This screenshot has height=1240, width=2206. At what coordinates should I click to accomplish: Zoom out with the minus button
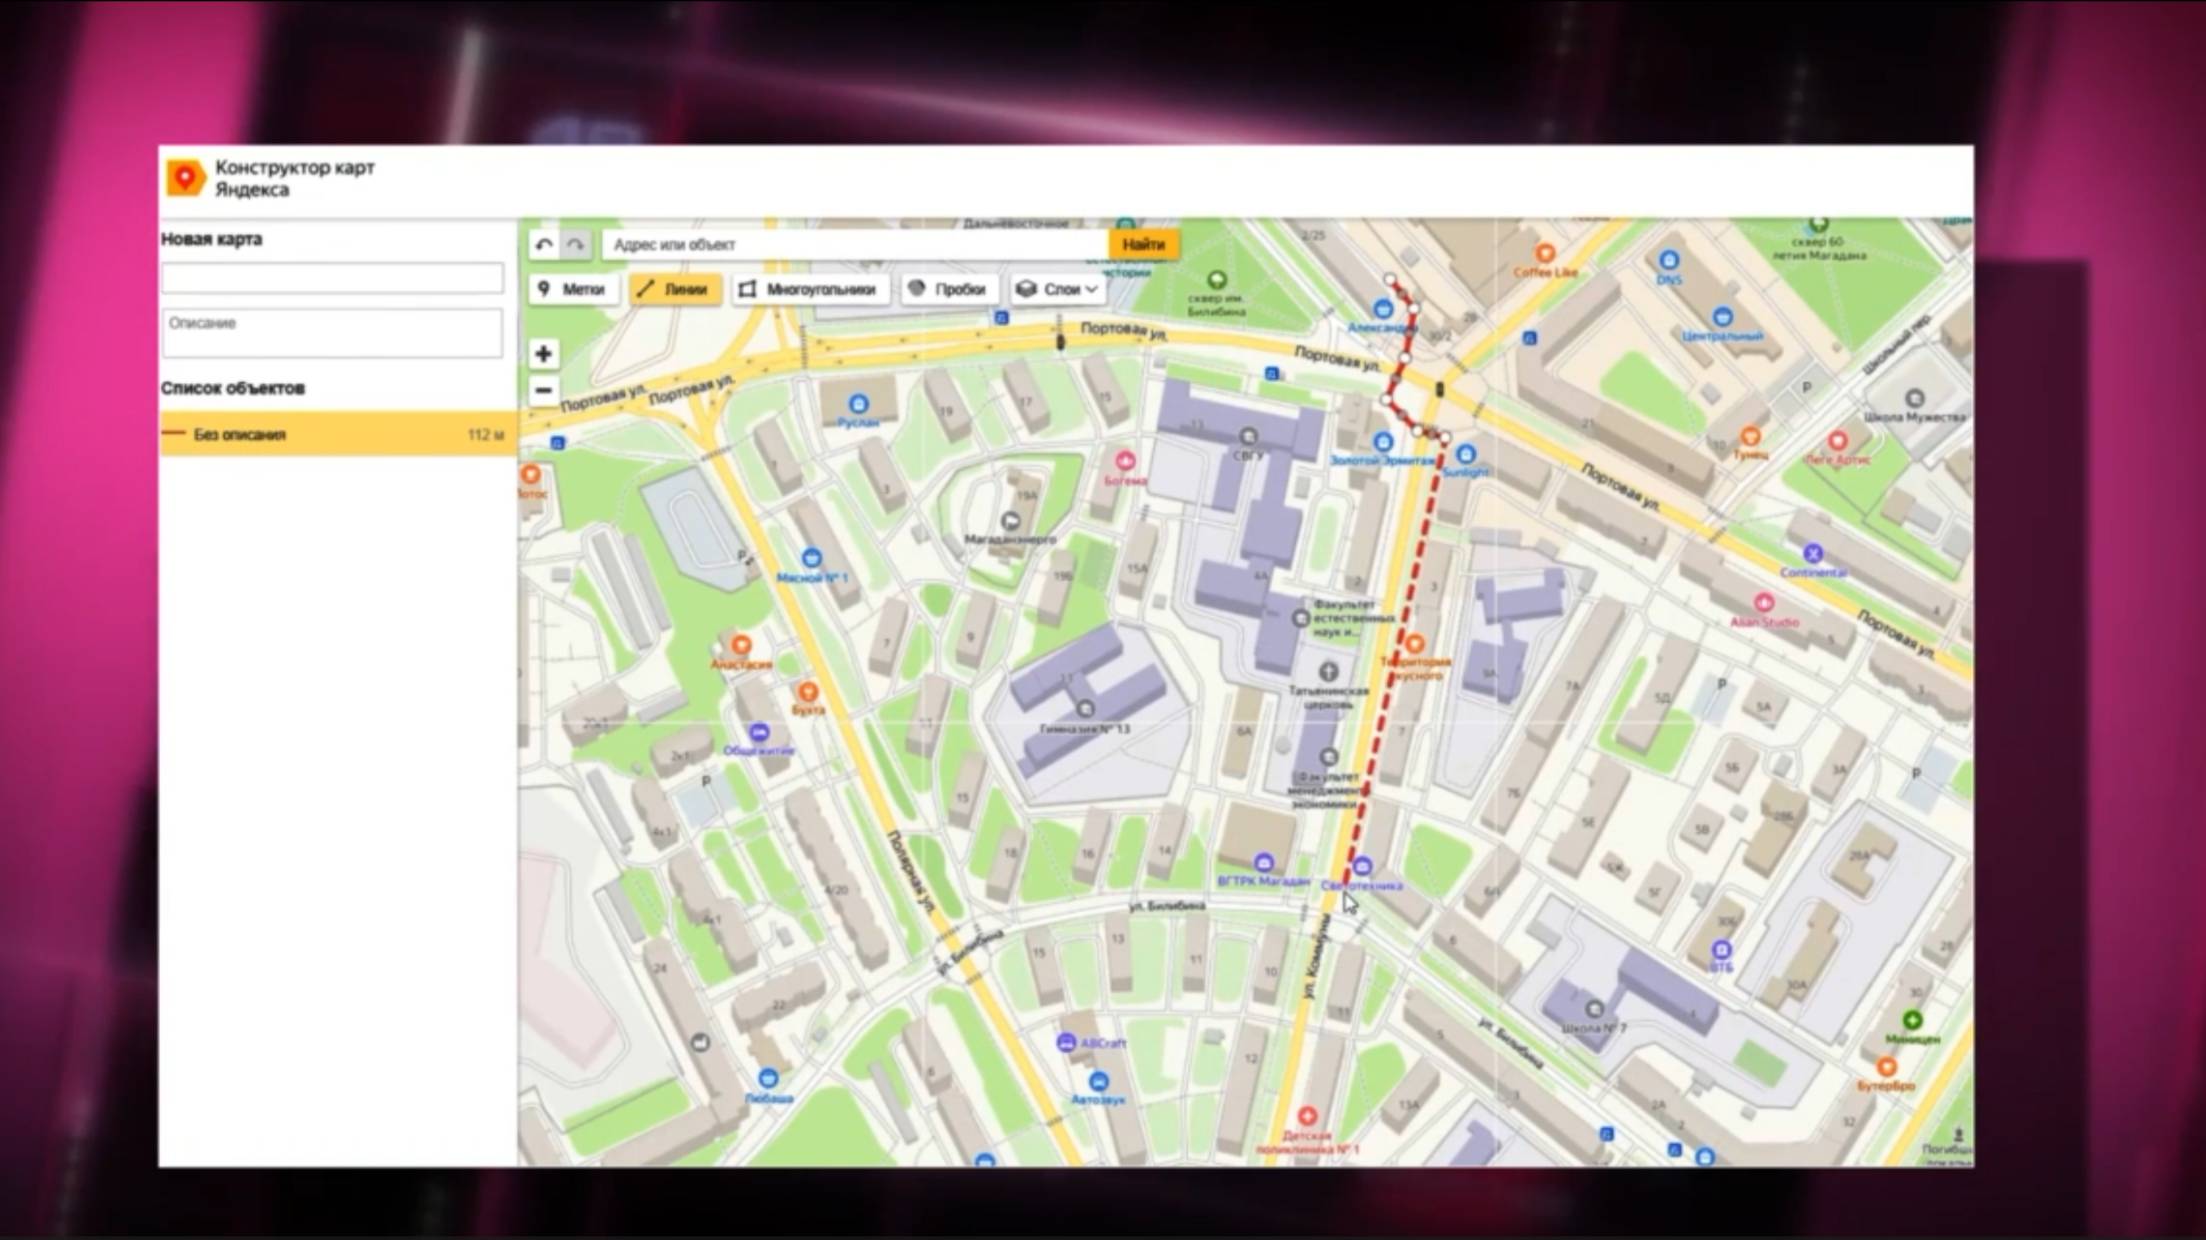(x=543, y=390)
